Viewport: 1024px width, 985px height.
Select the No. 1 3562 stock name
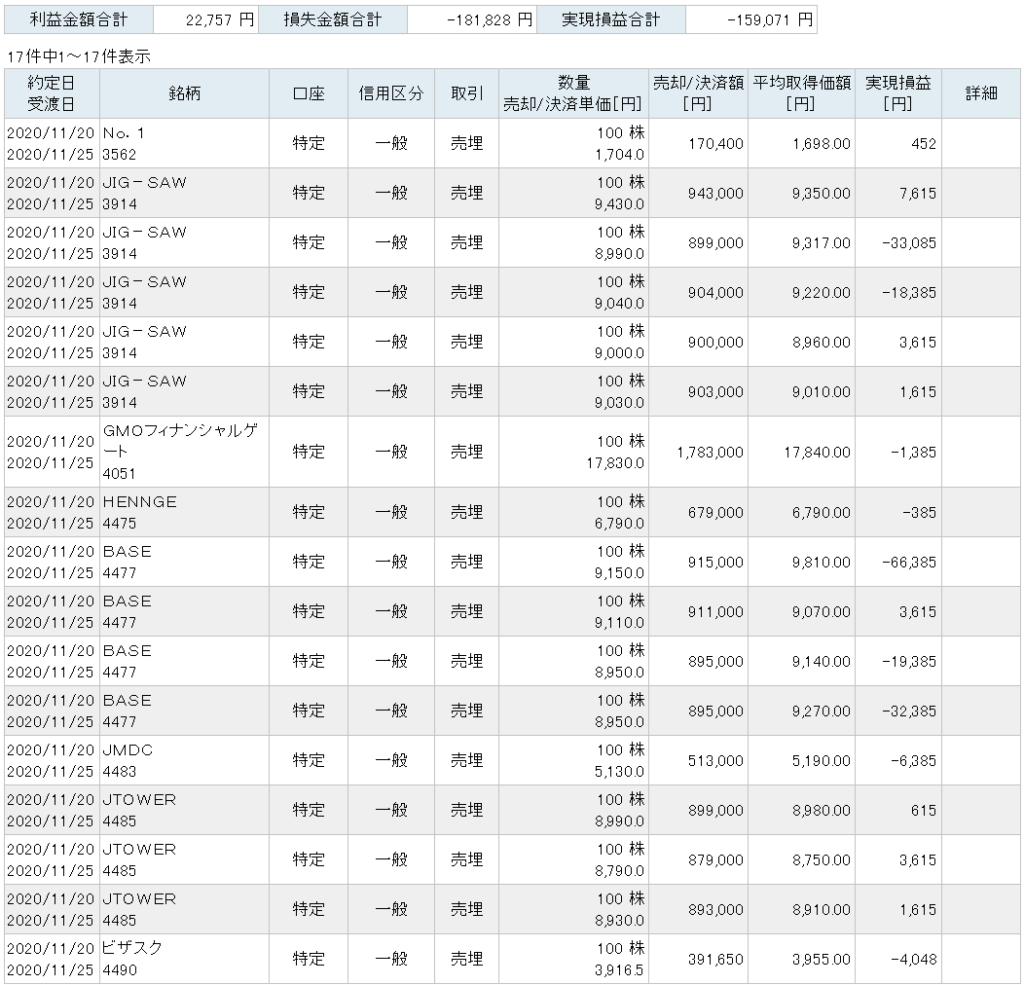point(123,144)
